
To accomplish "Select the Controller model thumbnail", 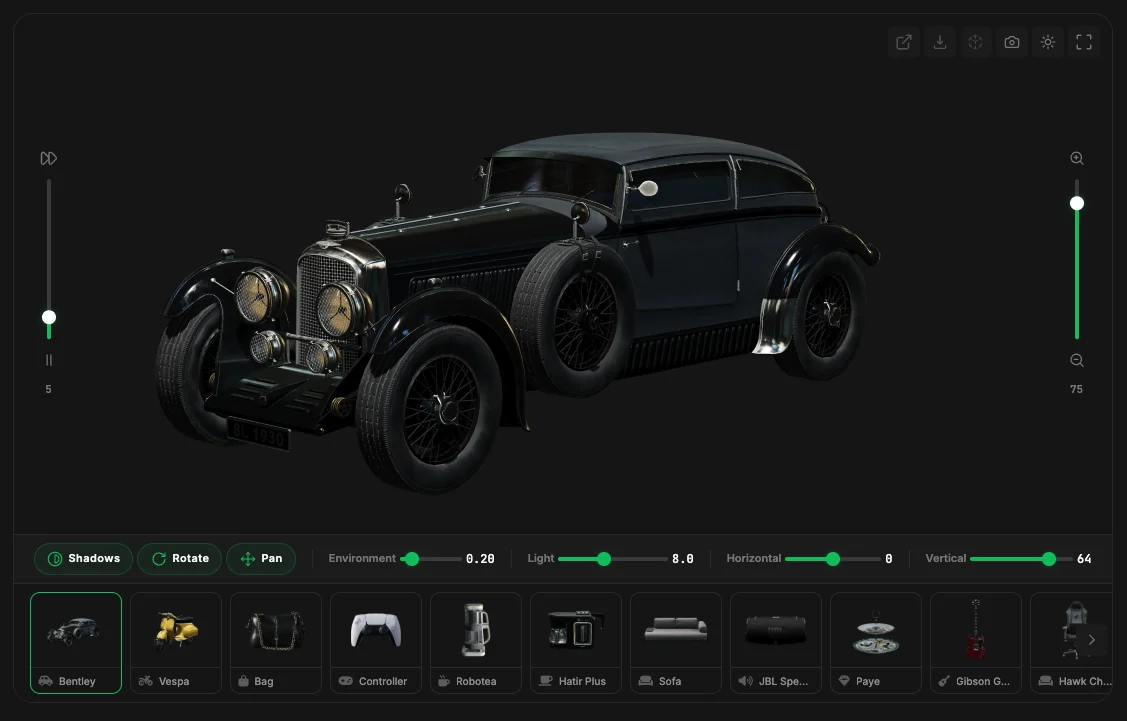I will coord(376,643).
